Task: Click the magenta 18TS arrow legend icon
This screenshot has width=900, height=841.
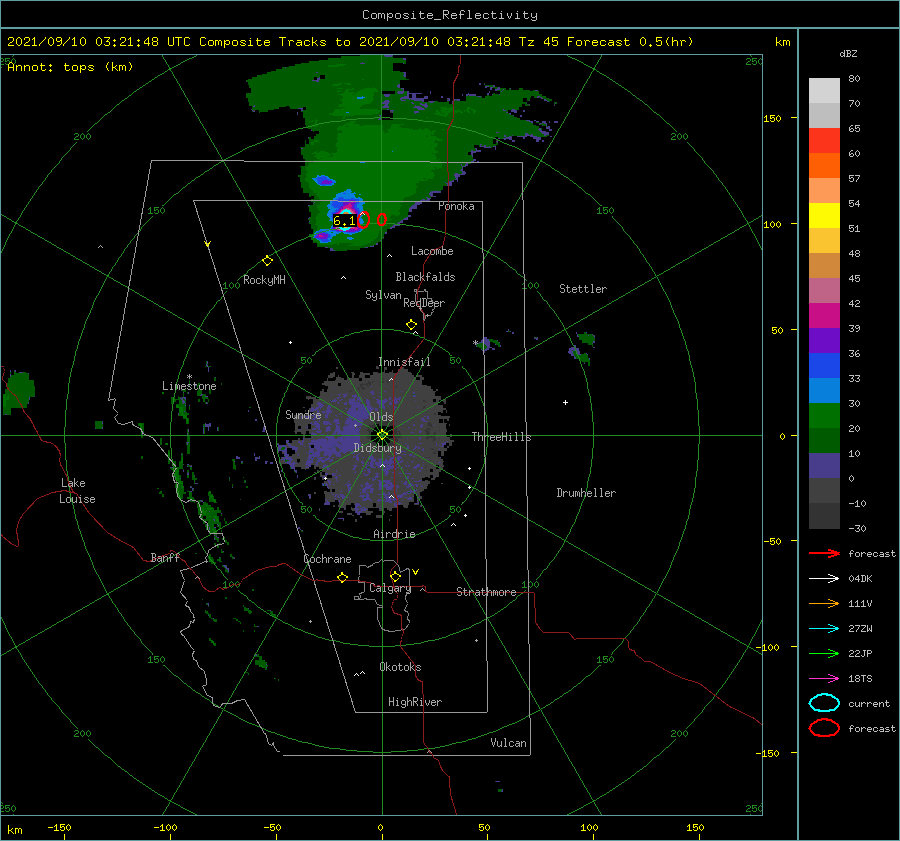Action: (824, 679)
